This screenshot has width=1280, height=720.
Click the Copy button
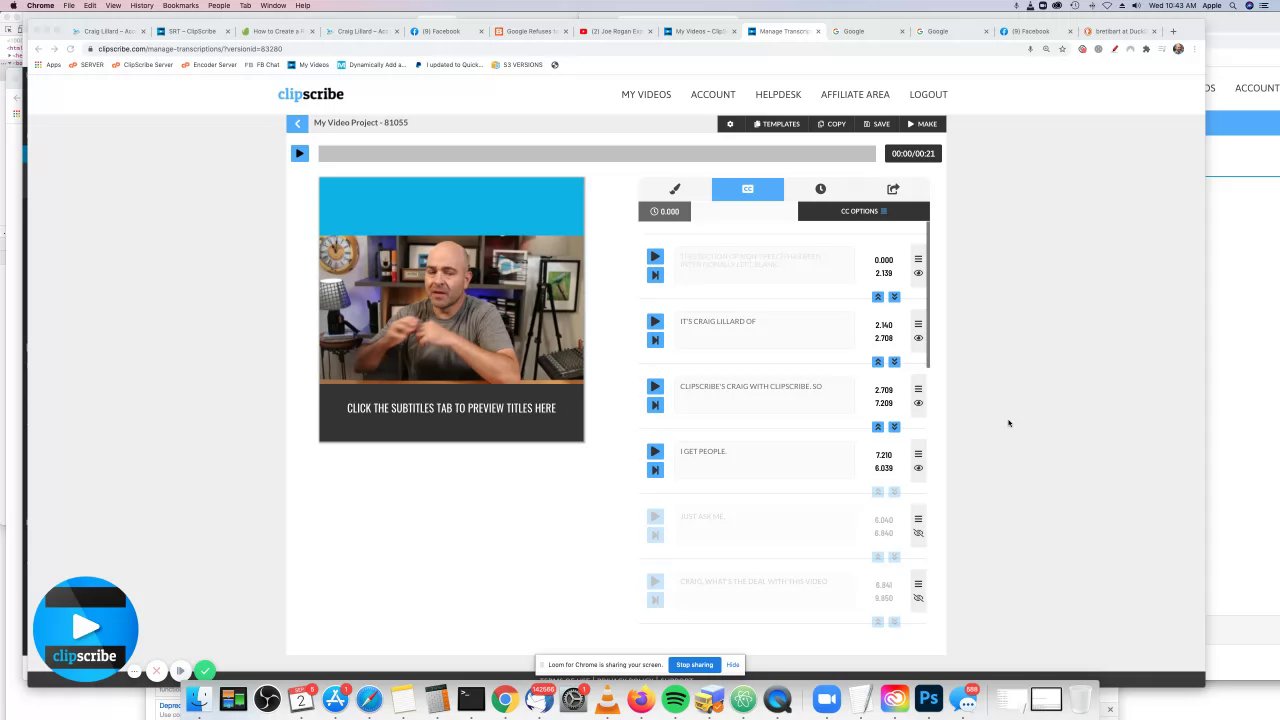tap(831, 124)
